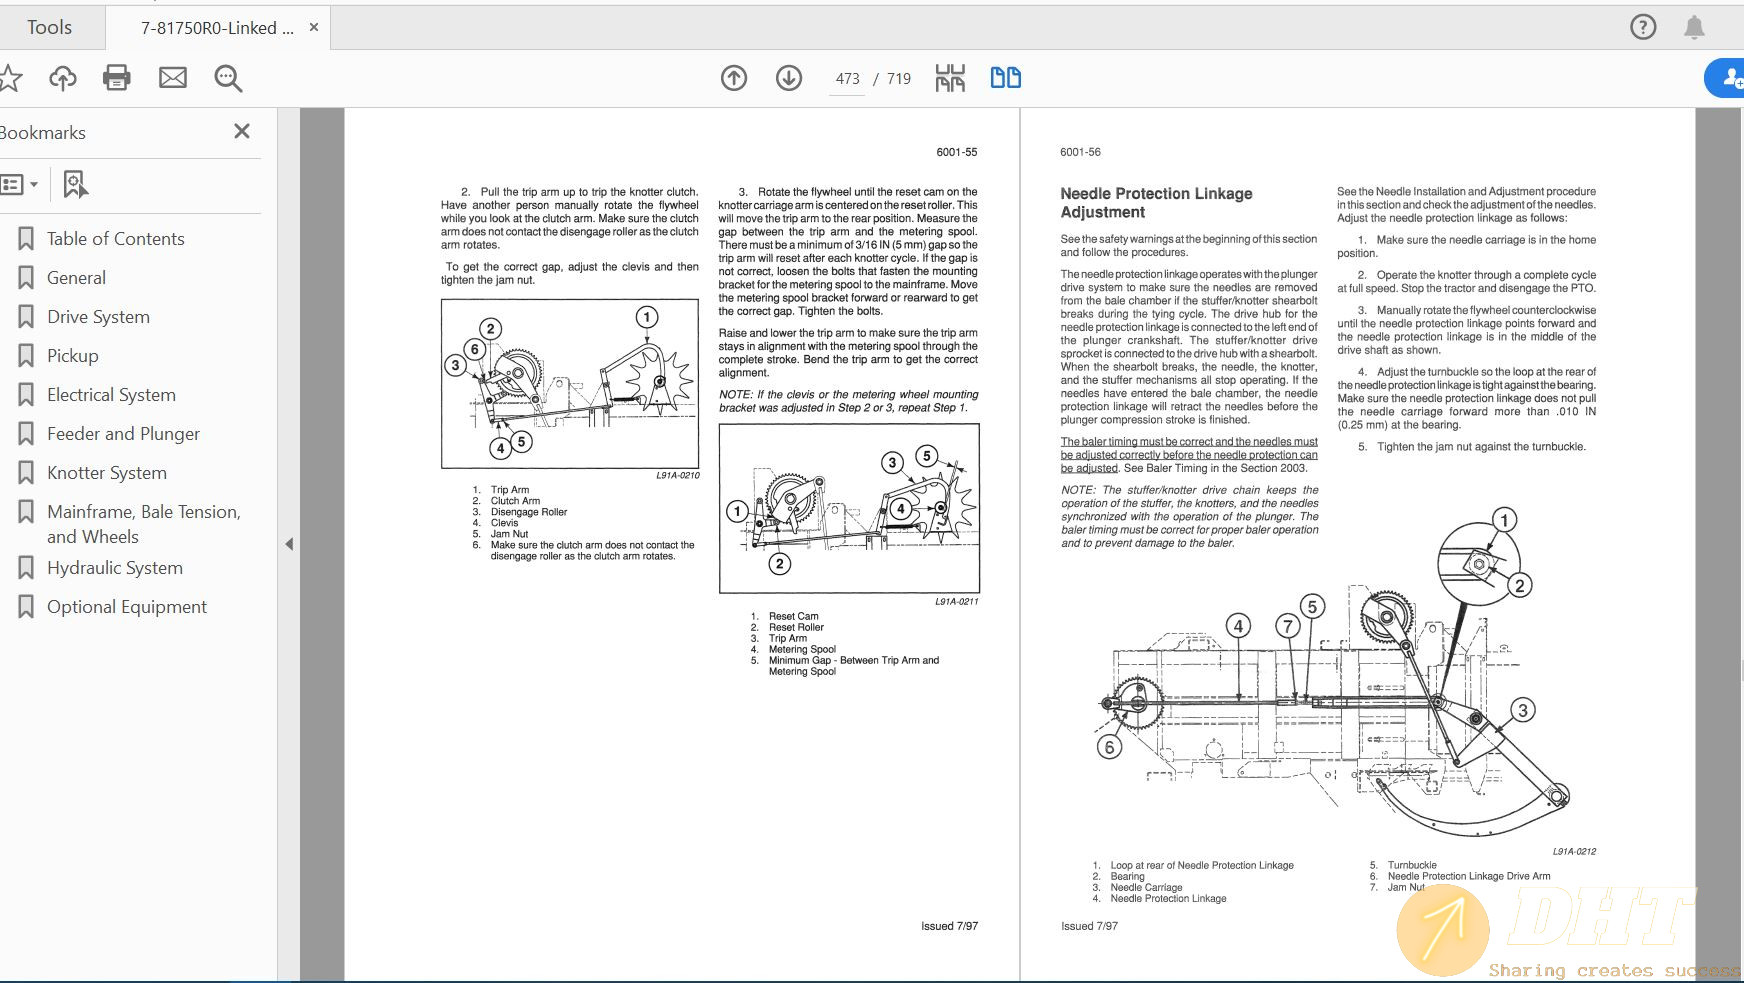
Task: Go to previous page arrow
Action: click(734, 78)
